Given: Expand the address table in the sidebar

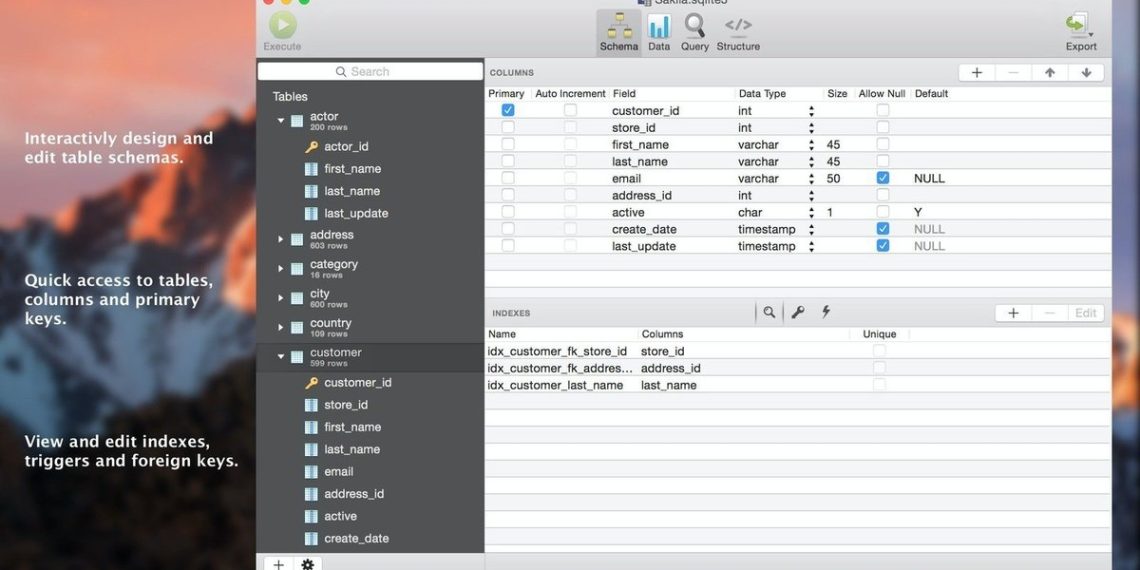Looking at the screenshot, I should (x=281, y=239).
